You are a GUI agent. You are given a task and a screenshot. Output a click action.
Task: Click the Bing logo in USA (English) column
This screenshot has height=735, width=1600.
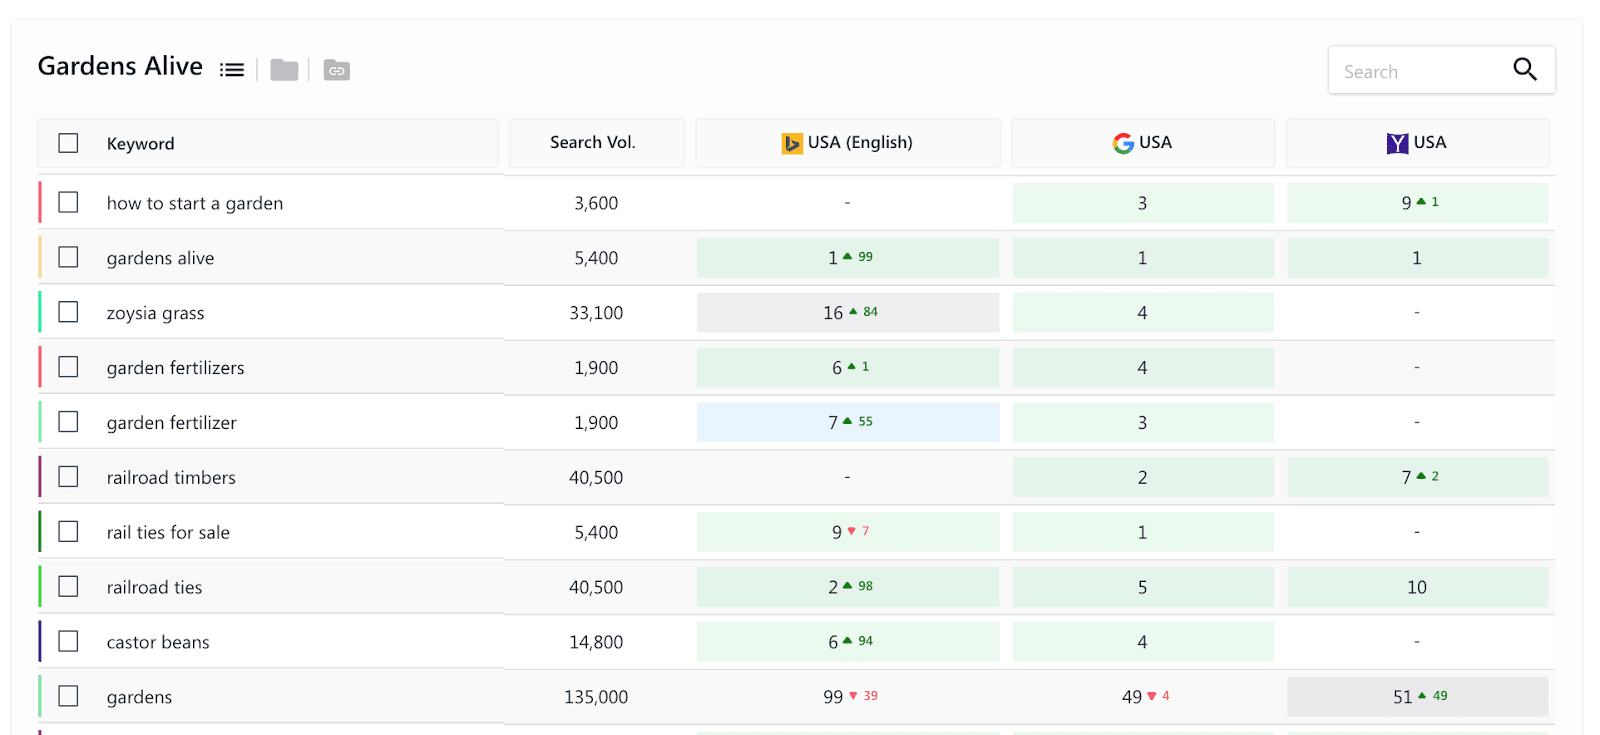click(x=792, y=143)
